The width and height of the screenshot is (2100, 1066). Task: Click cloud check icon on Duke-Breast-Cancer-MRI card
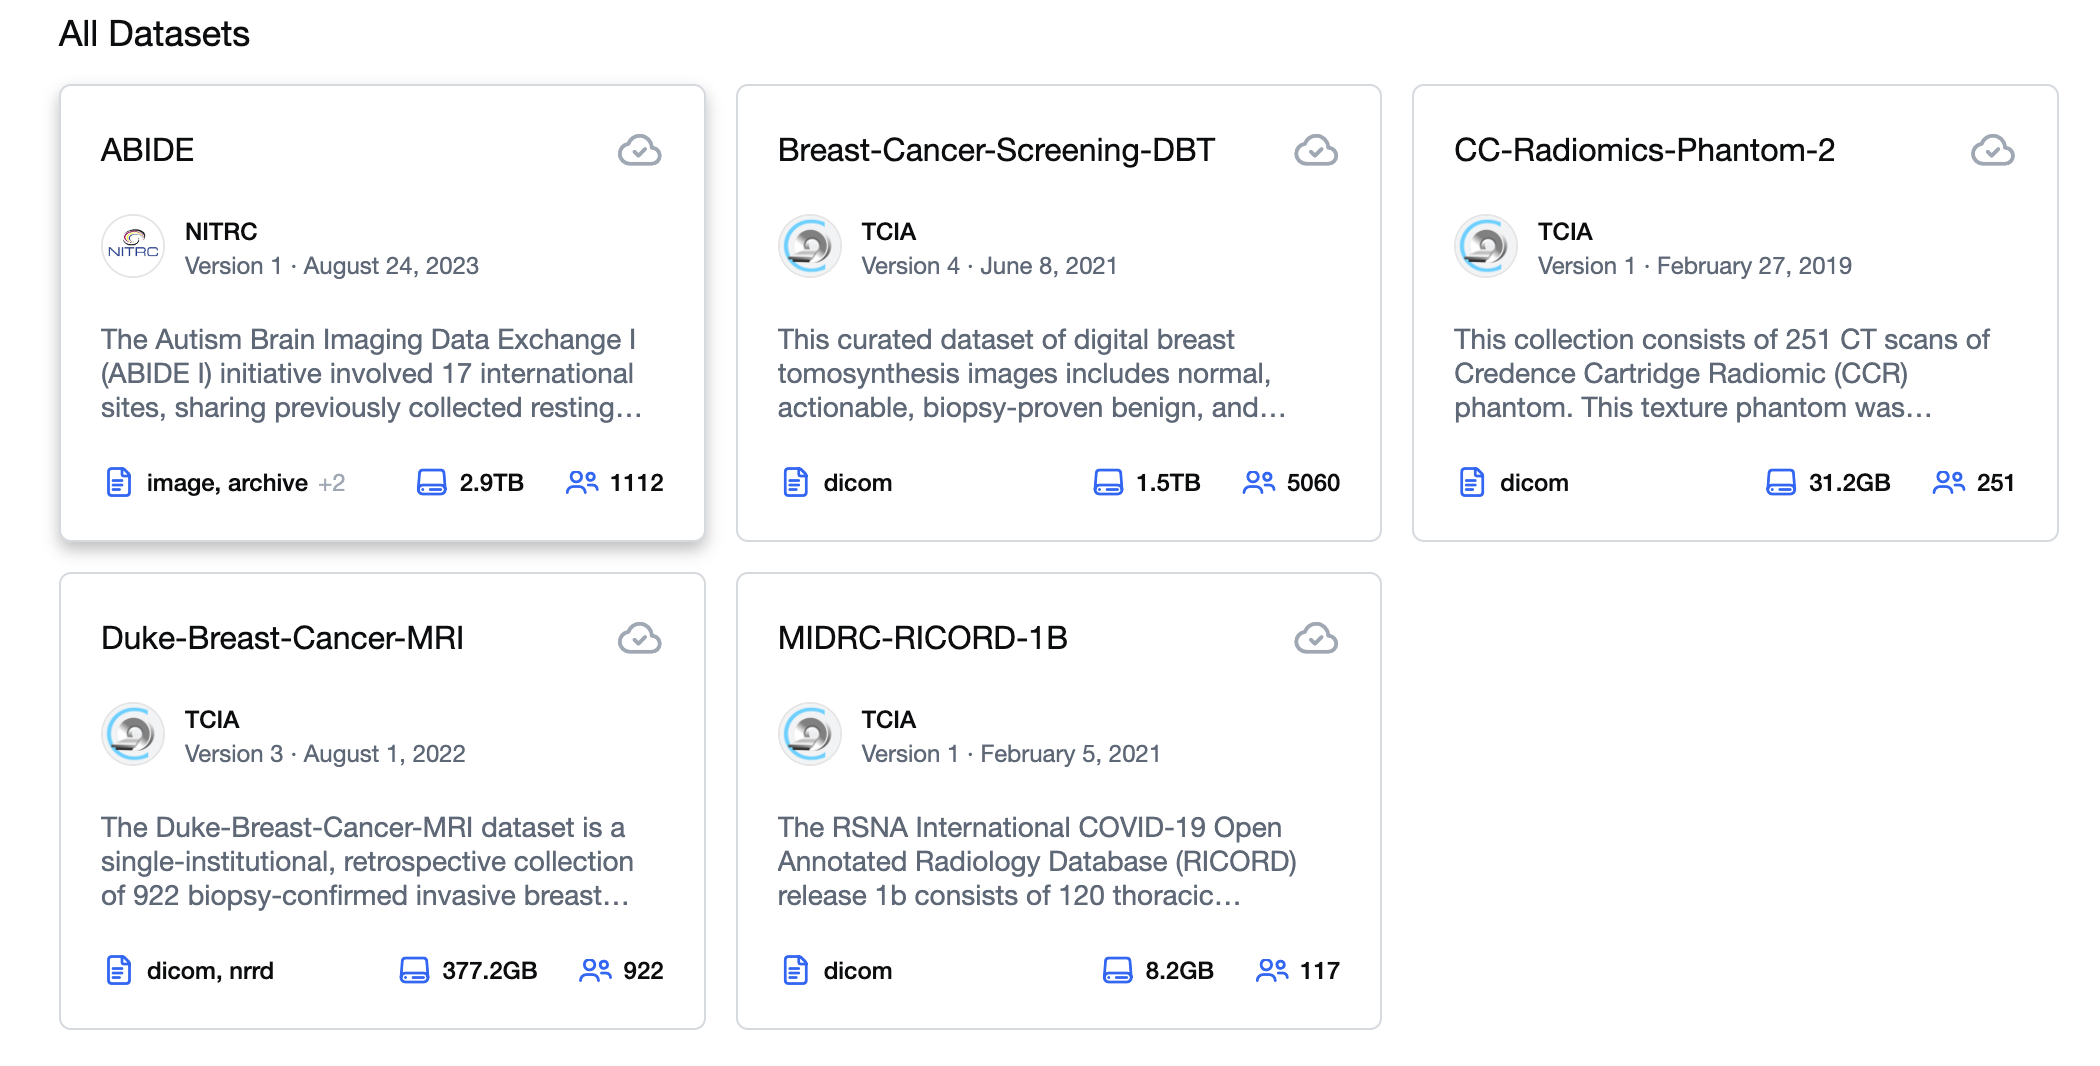pos(639,638)
